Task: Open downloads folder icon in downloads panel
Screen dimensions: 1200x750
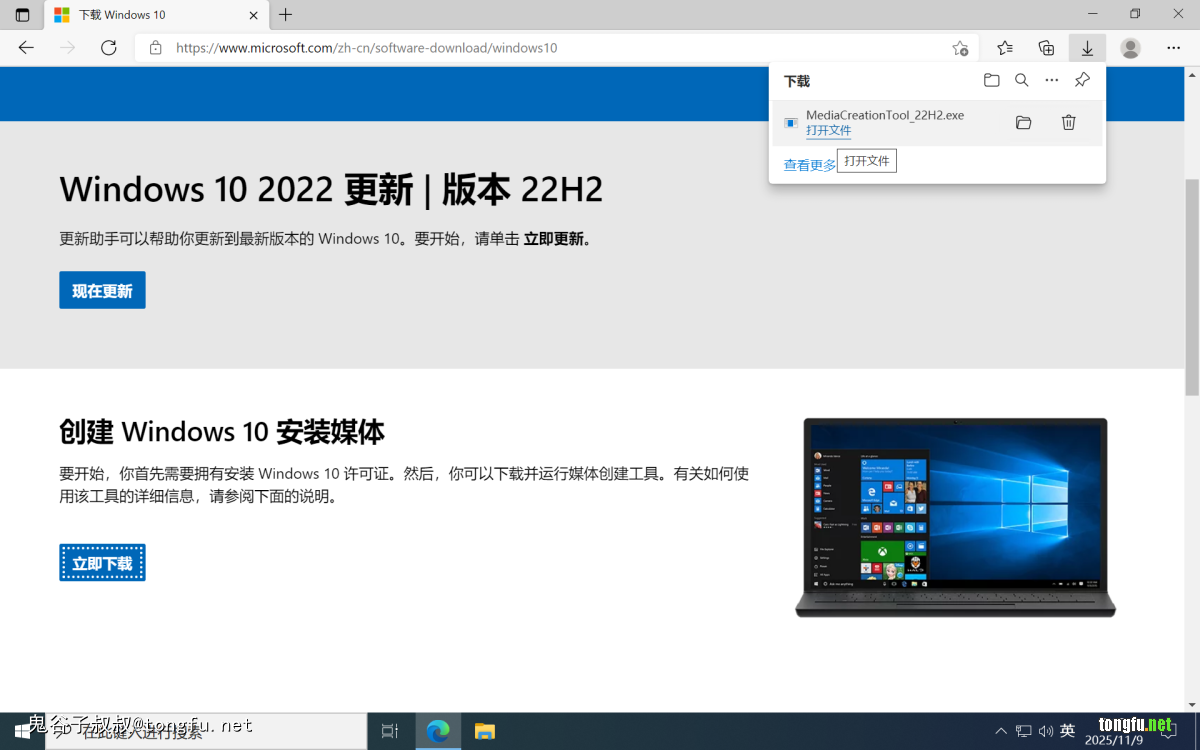Action: tap(991, 80)
